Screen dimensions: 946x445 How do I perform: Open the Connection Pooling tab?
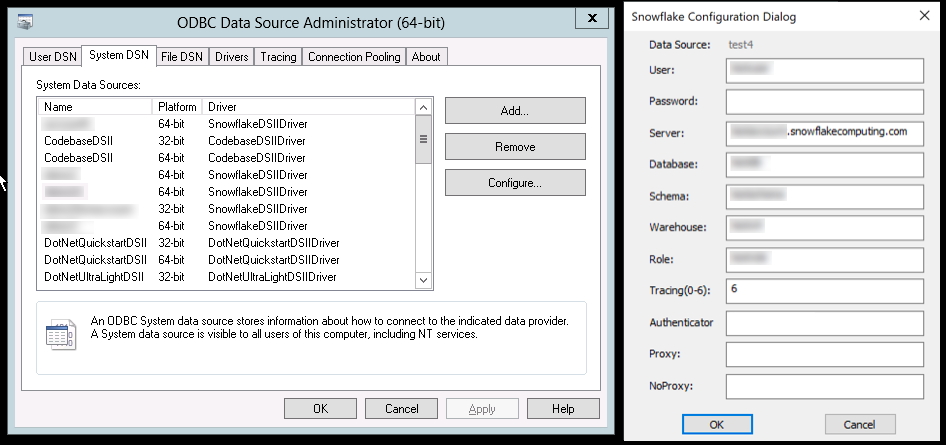[354, 57]
